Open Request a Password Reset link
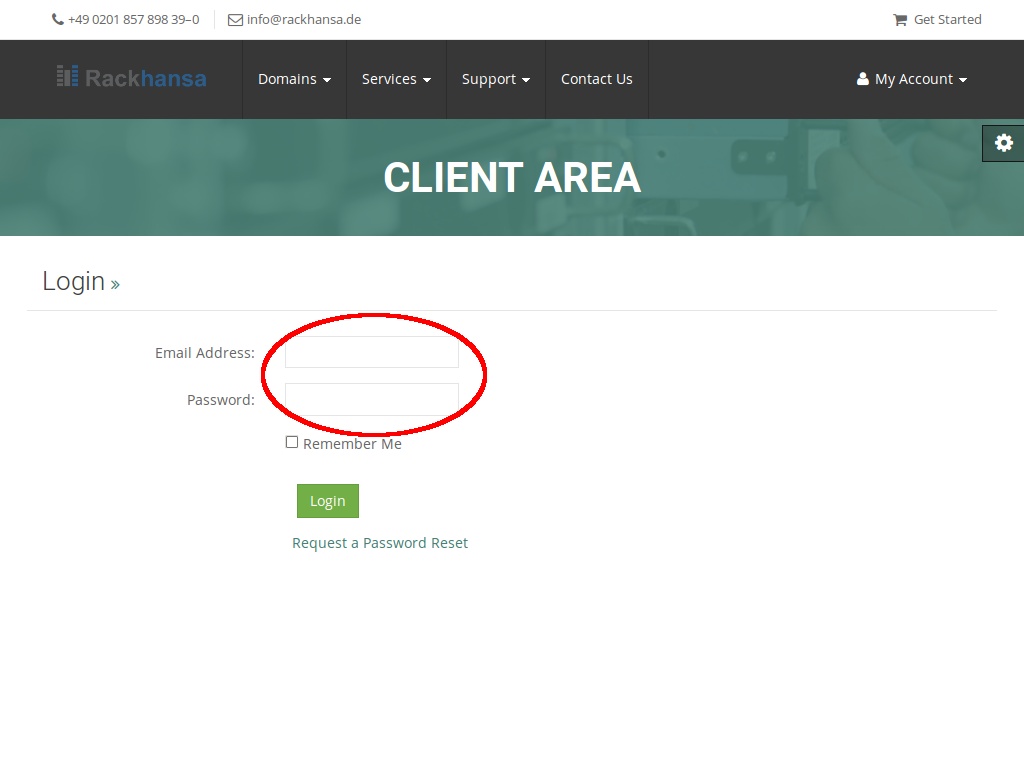The image size is (1024, 768). point(380,543)
